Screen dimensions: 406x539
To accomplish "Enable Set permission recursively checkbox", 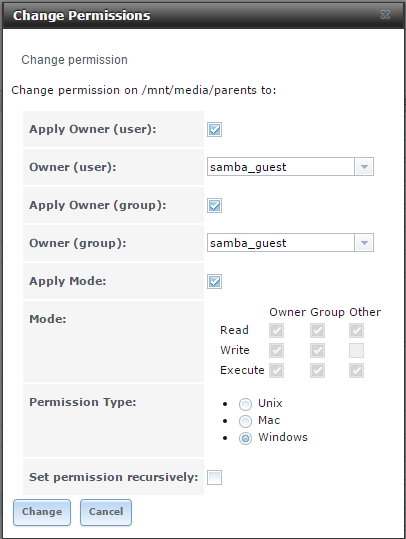I will (x=214, y=477).
